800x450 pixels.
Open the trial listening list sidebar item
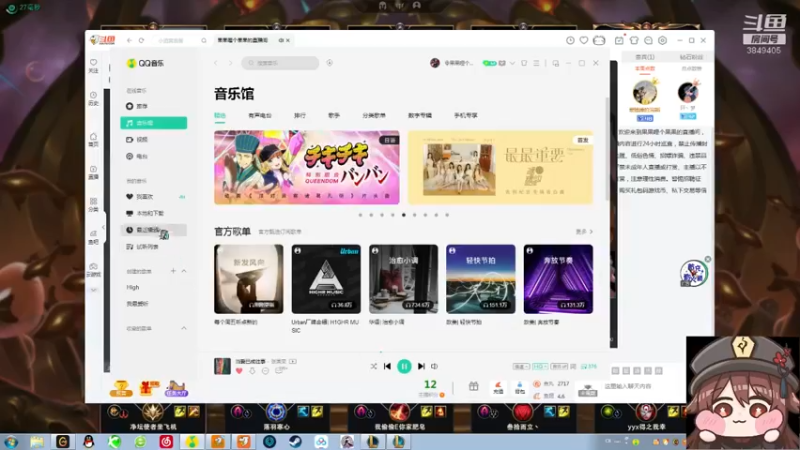tap(142, 247)
